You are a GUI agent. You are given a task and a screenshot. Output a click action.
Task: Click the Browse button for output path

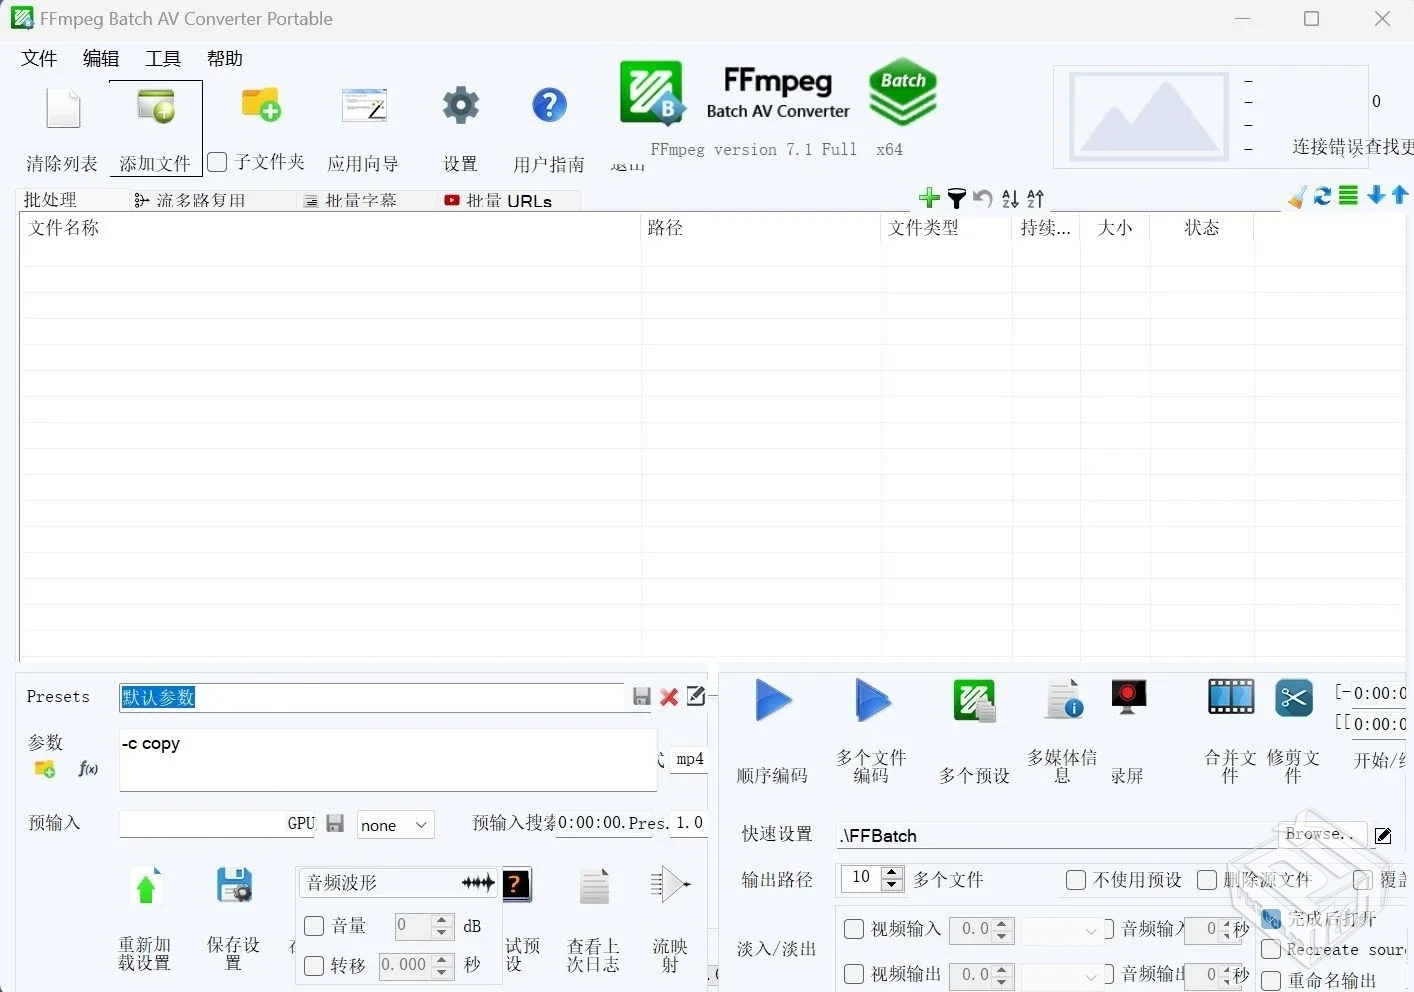coord(1321,834)
